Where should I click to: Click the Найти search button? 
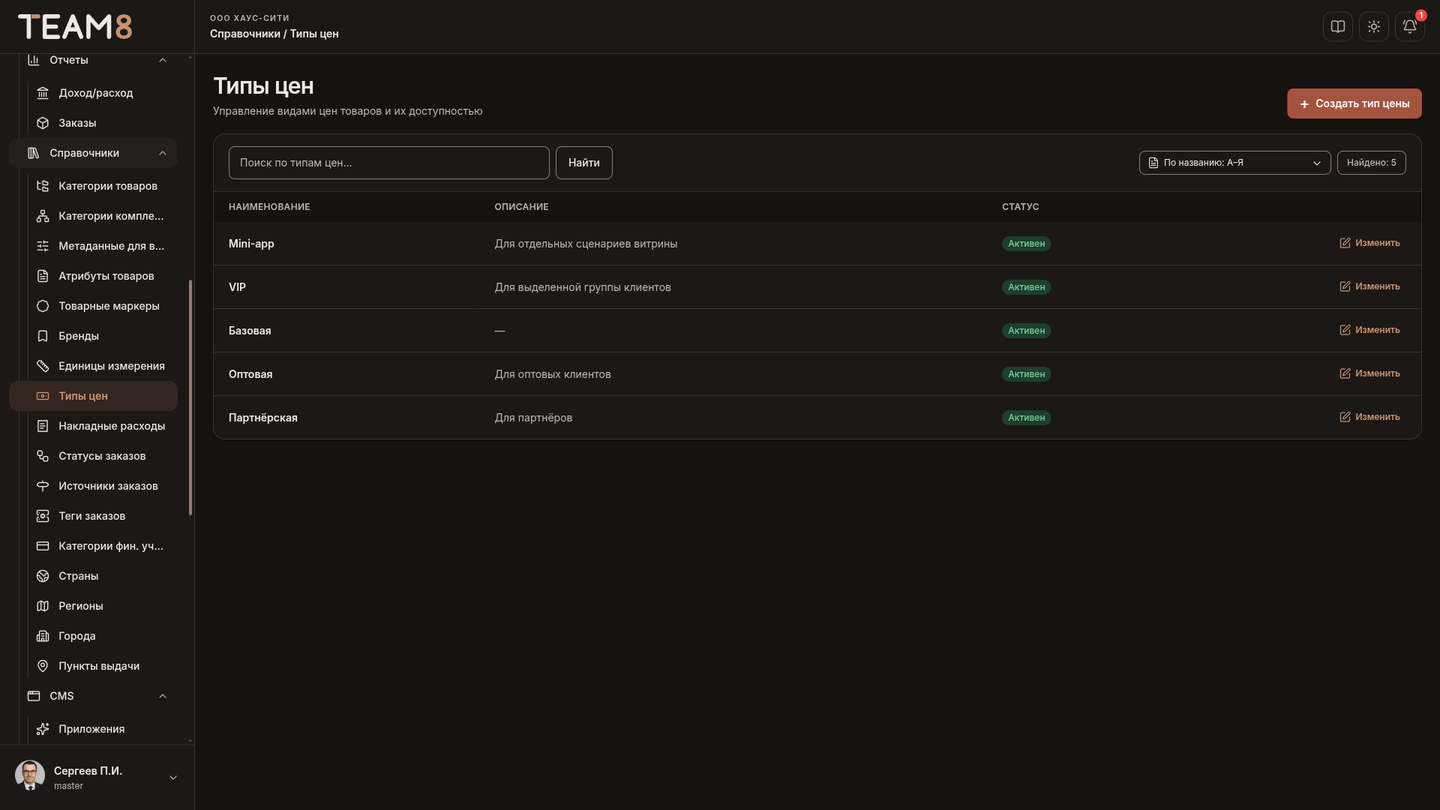[x=584, y=163]
